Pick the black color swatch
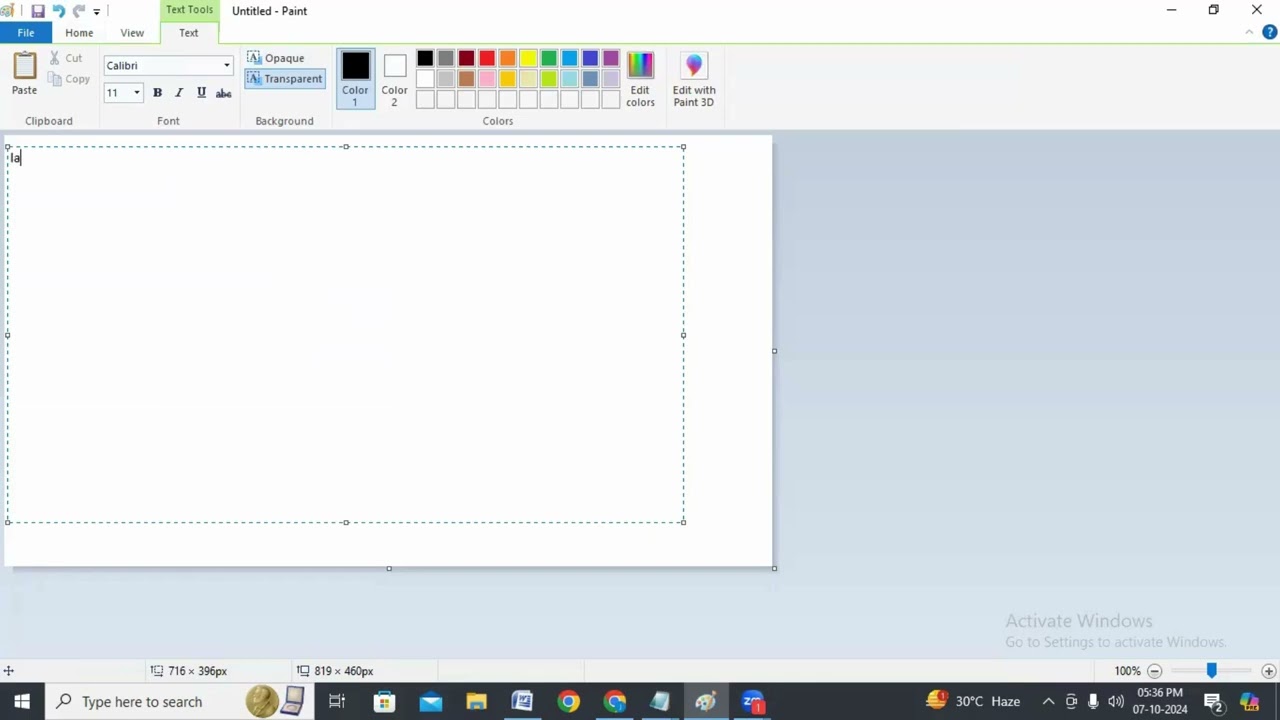 pos(425,59)
